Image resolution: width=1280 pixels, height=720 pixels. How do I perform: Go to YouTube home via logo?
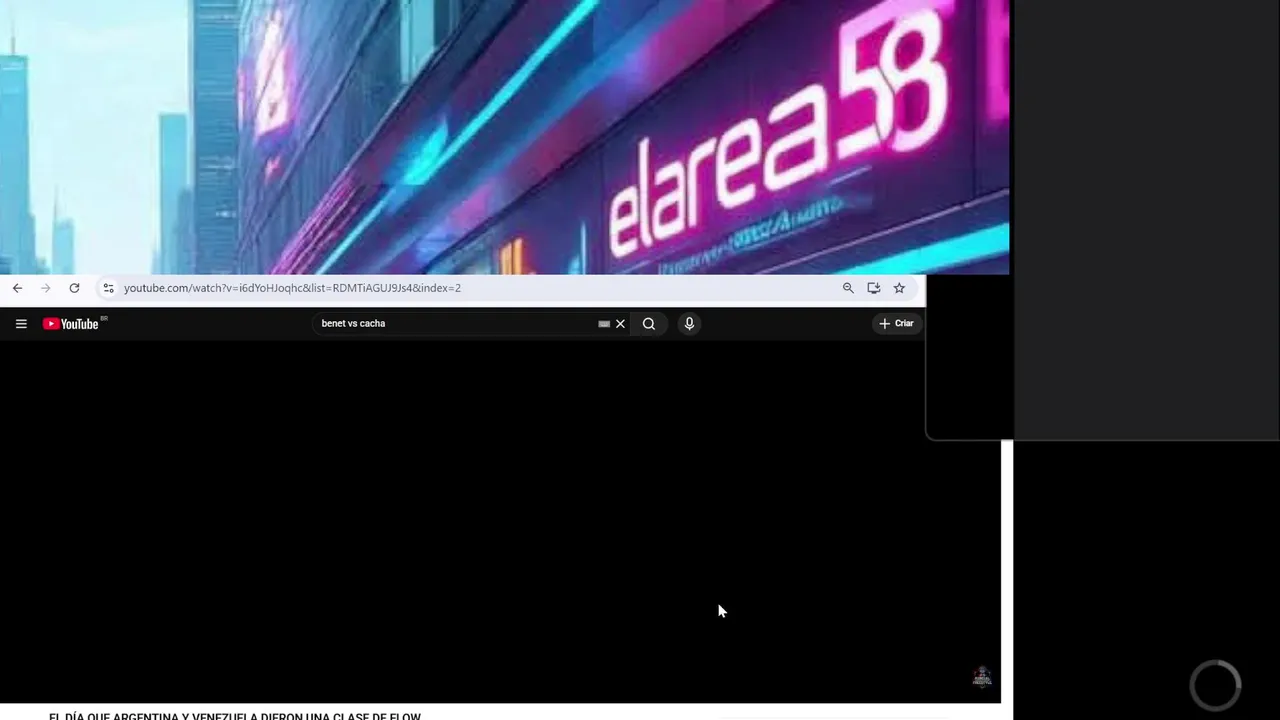pyautogui.click(x=71, y=324)
